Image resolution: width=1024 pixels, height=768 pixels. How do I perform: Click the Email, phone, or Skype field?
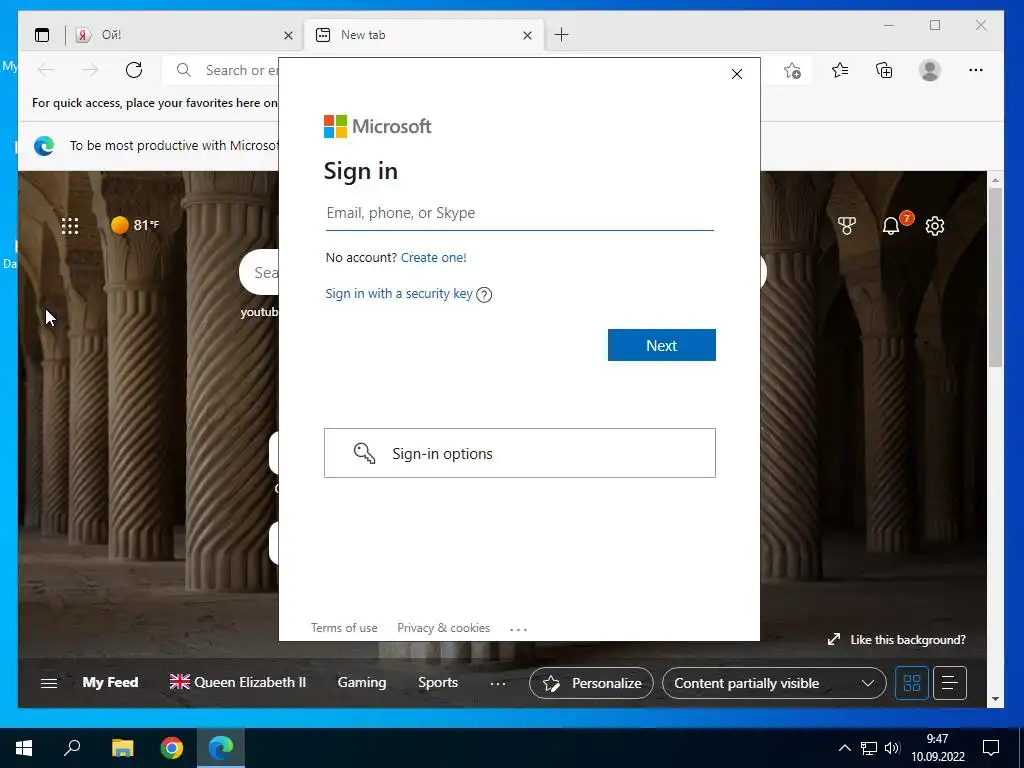pyautogui.click(x=520, y=213)
